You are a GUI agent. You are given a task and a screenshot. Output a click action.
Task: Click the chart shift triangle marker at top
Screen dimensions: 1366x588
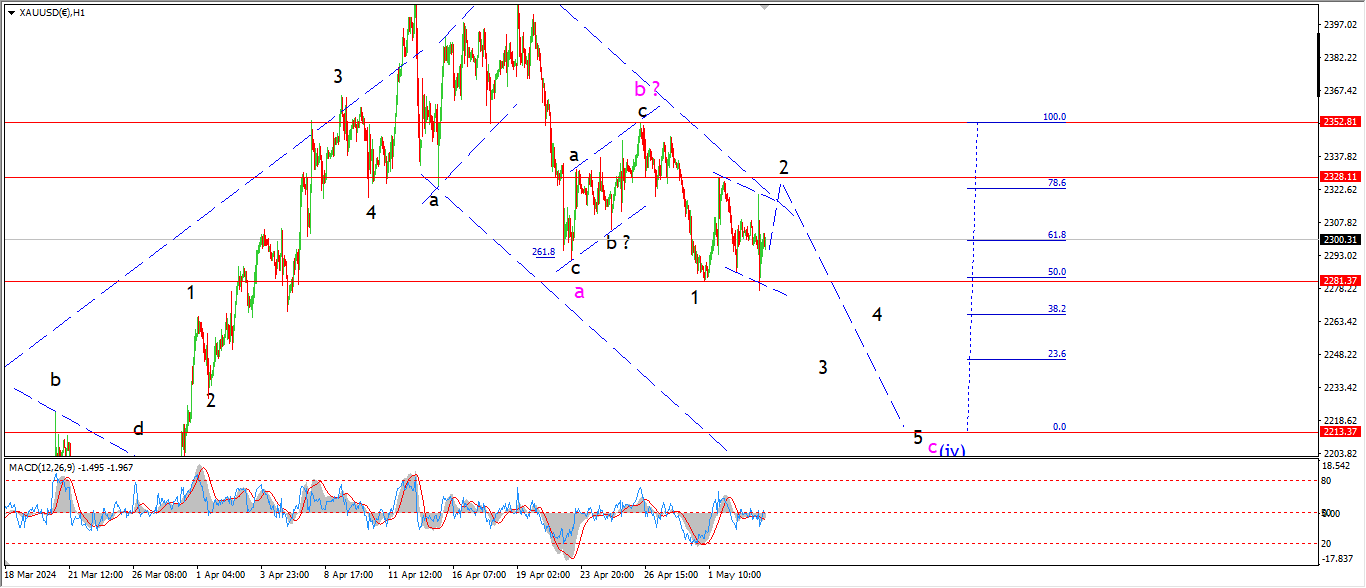(x=766, y=6)
